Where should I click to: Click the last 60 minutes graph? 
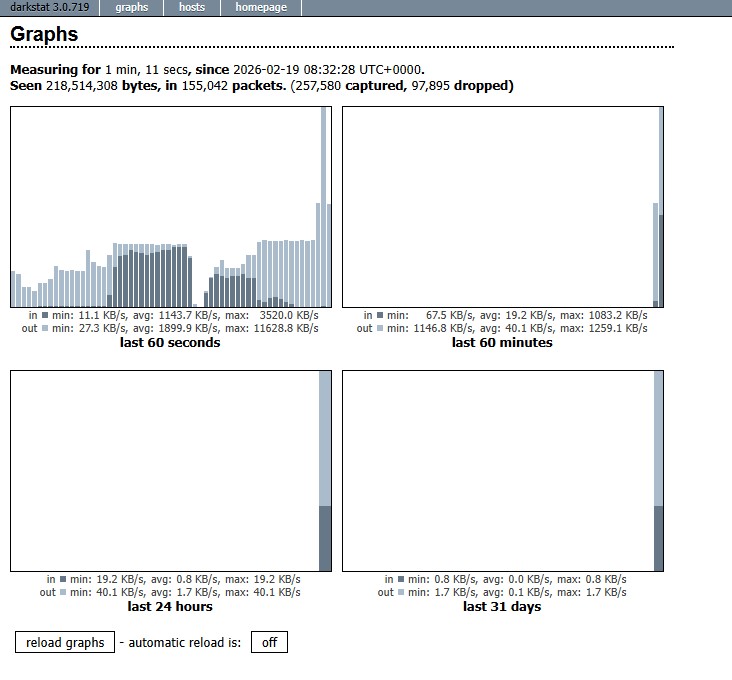503,207
